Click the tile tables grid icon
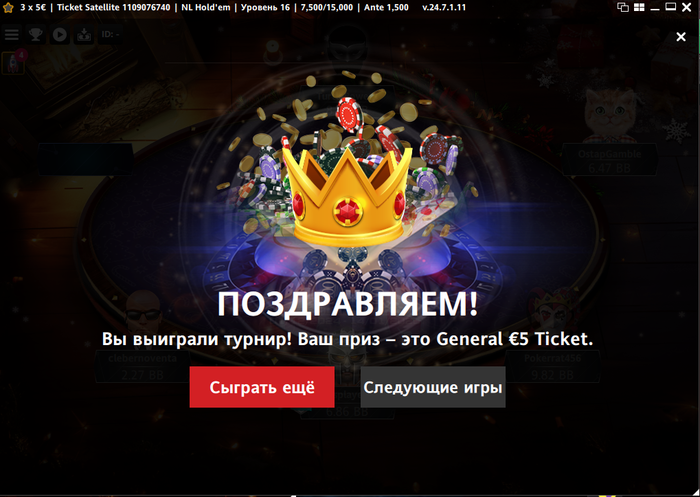700x497 pixels. pos(639,7)
